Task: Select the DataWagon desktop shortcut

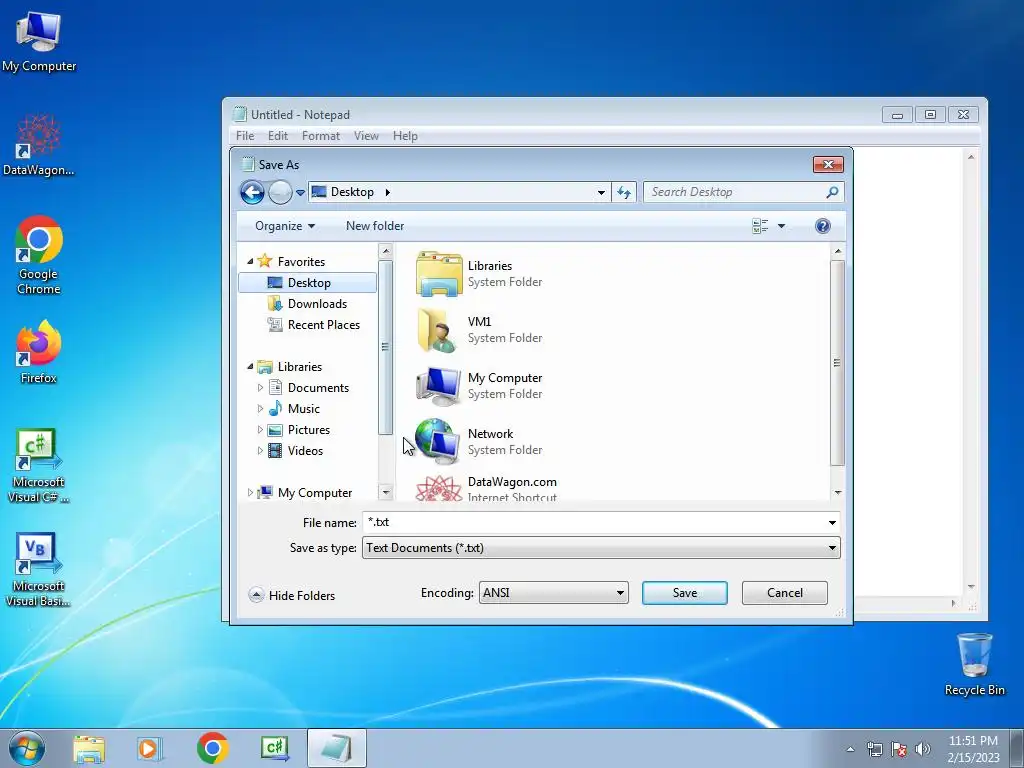Action: [x=39, y=145]
